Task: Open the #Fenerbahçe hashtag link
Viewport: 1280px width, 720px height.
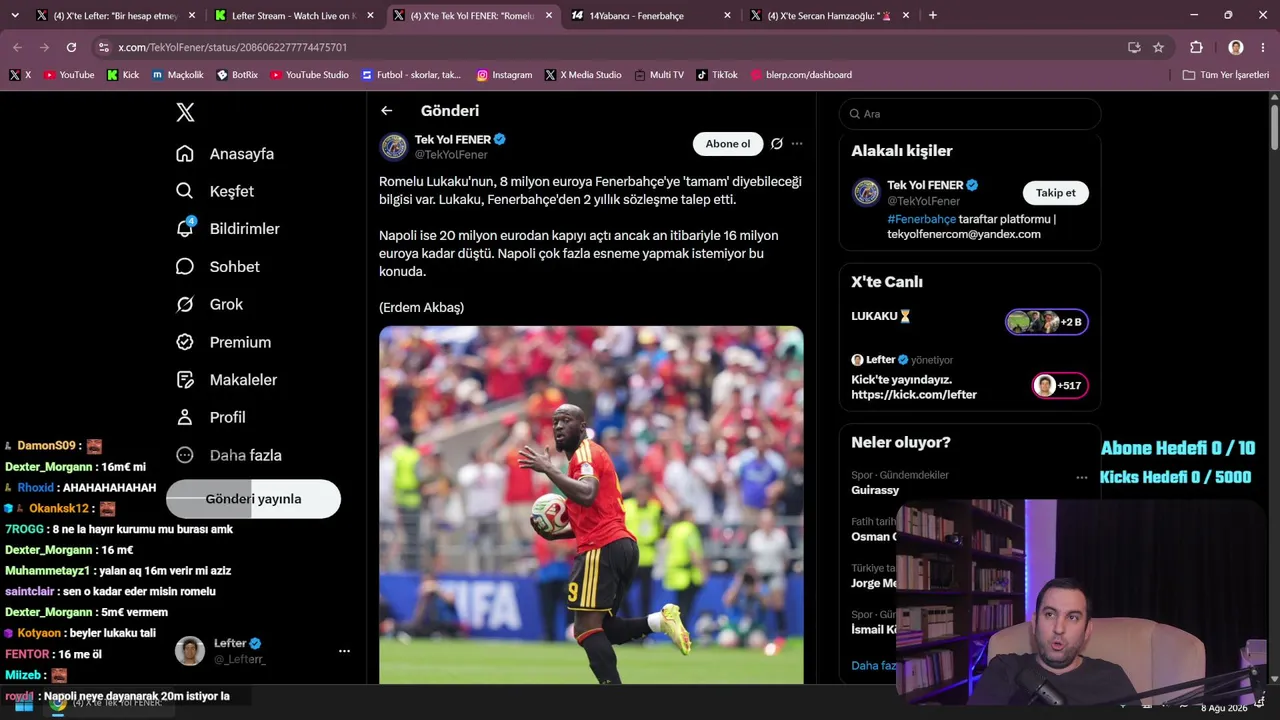Action: [921, 219]
